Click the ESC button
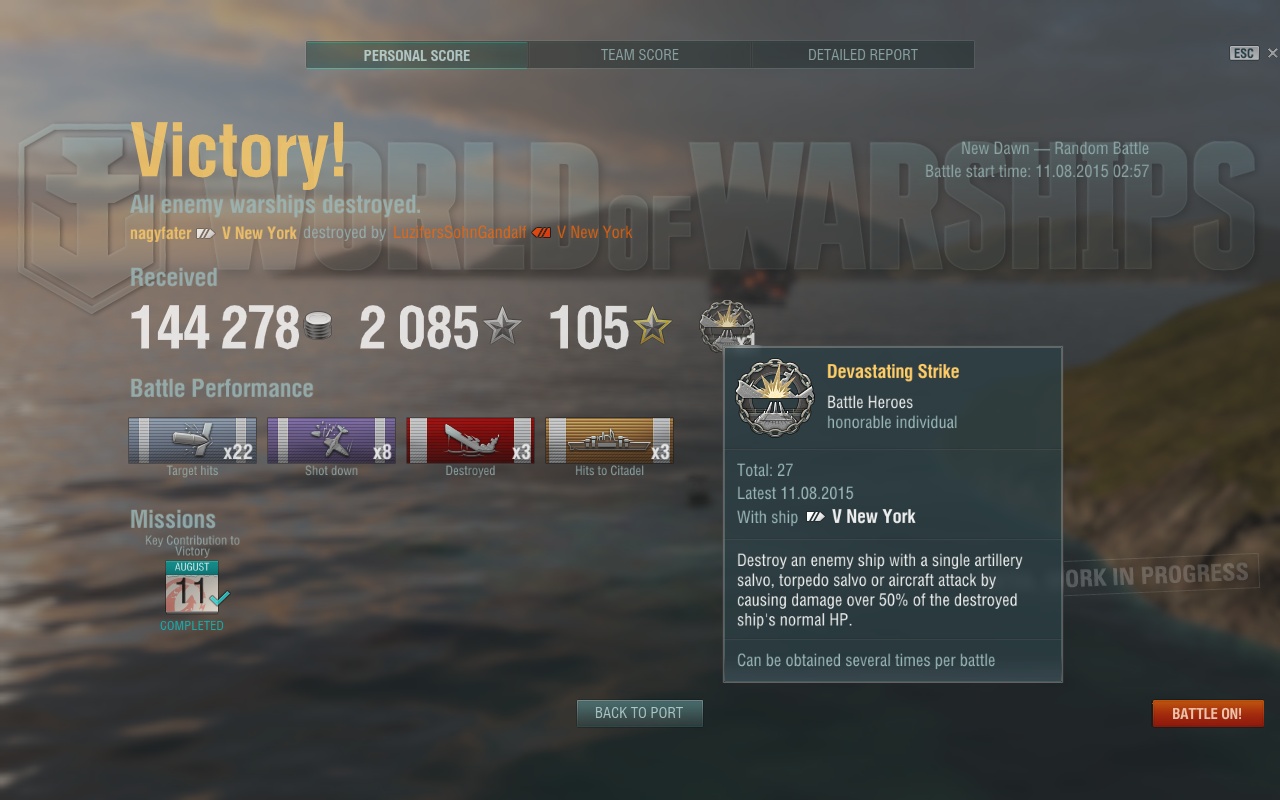The height and width of the screenshot is (800, 1280). click(x=1244, y=53)
